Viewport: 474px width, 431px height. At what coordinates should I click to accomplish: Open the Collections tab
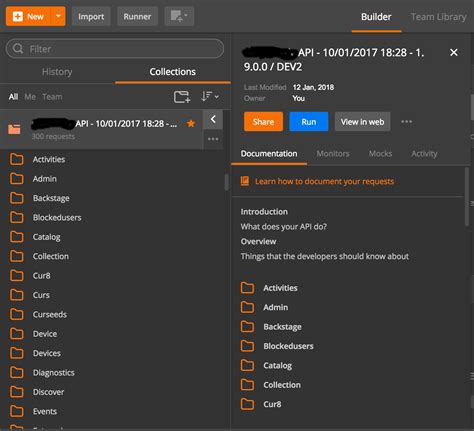tap(173, 72)
